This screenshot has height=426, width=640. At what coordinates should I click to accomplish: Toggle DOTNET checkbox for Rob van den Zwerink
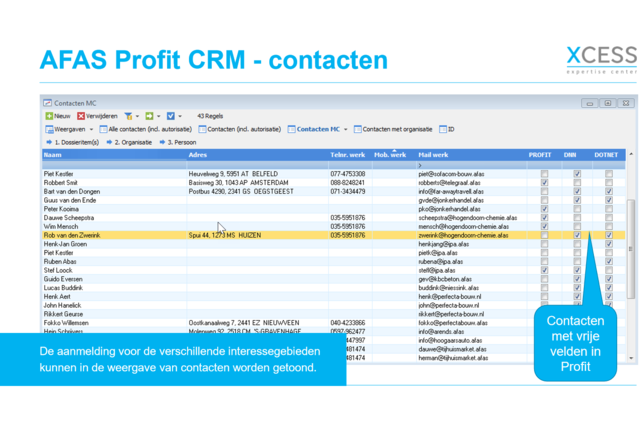[609, 235]
